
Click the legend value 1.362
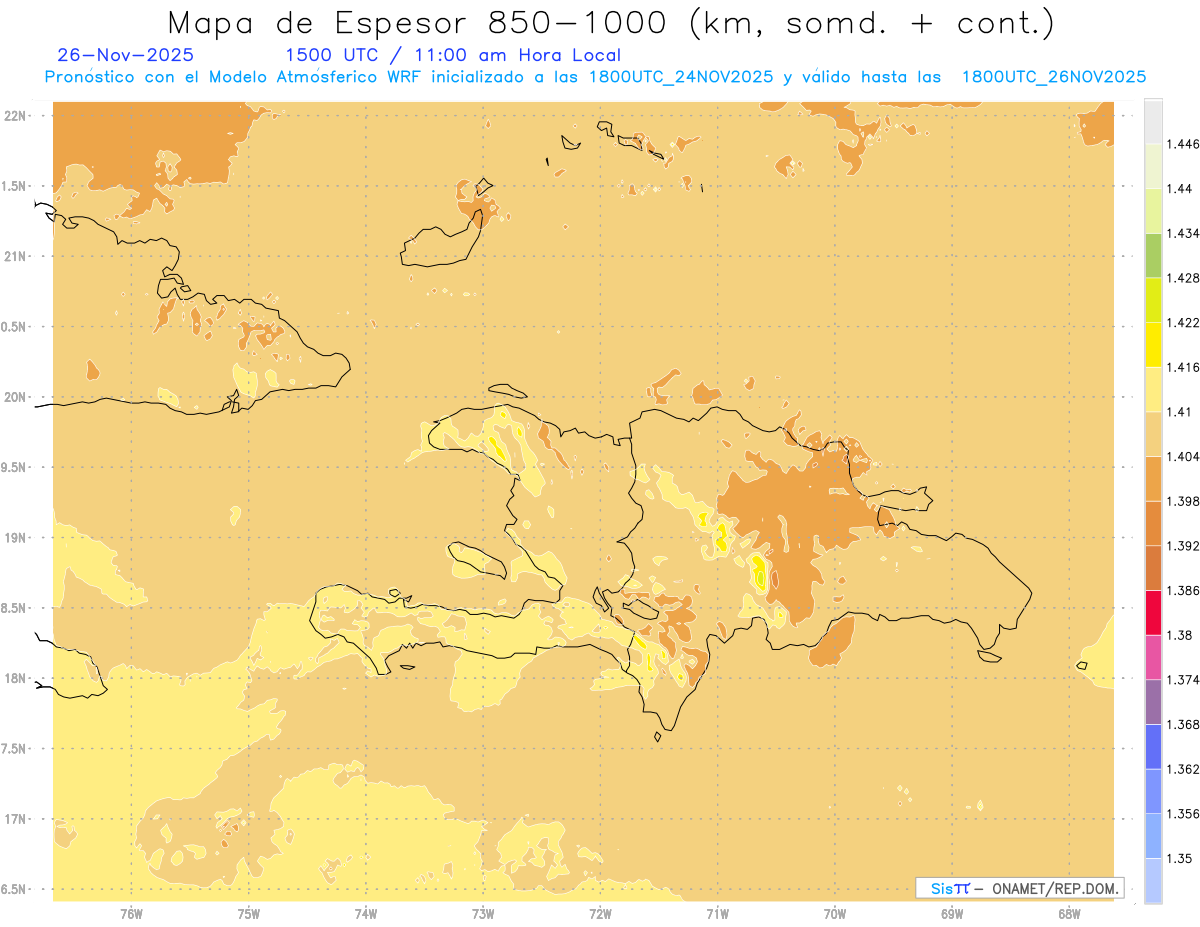(1185, 769)
